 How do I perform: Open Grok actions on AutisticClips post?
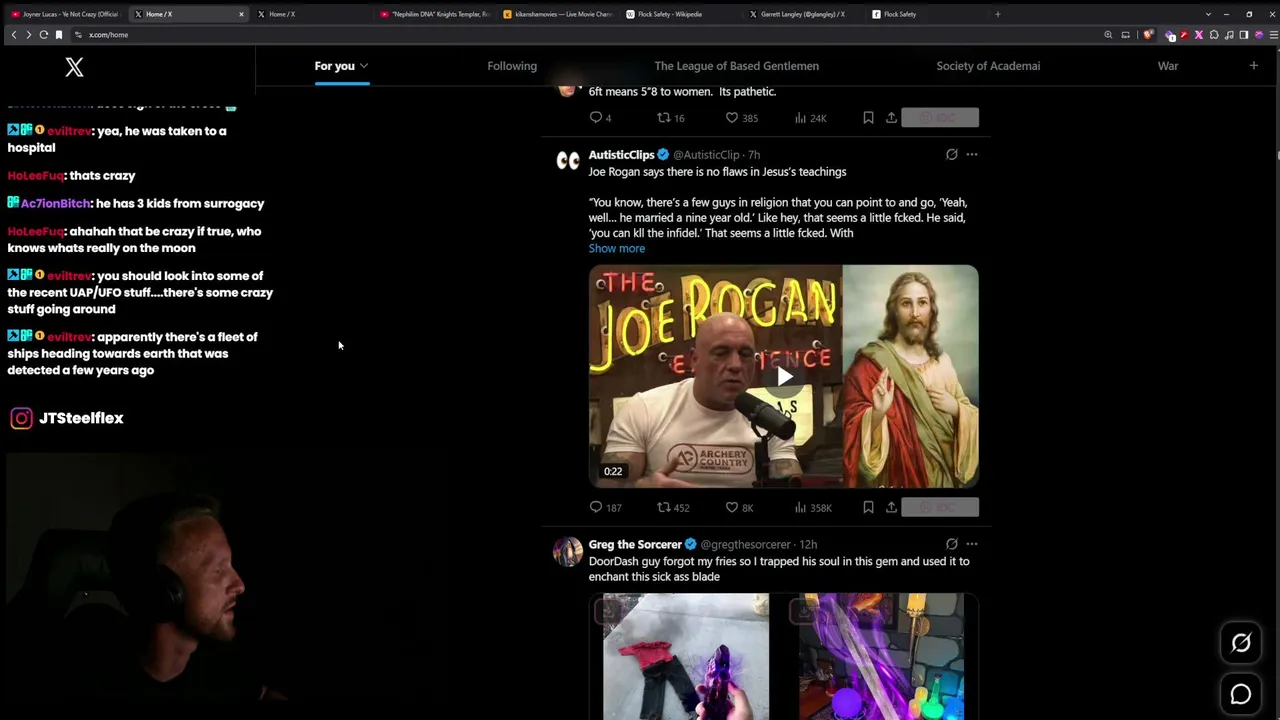[x=951, y=155]
